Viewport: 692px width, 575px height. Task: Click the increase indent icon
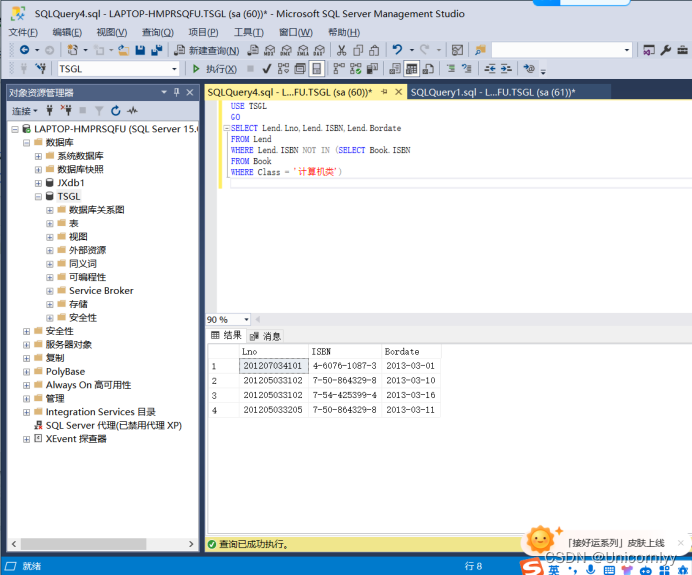[x=506, y=68]
